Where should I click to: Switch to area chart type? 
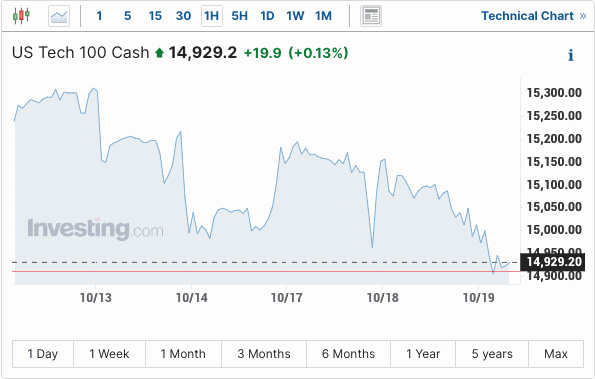pos(59,16)
